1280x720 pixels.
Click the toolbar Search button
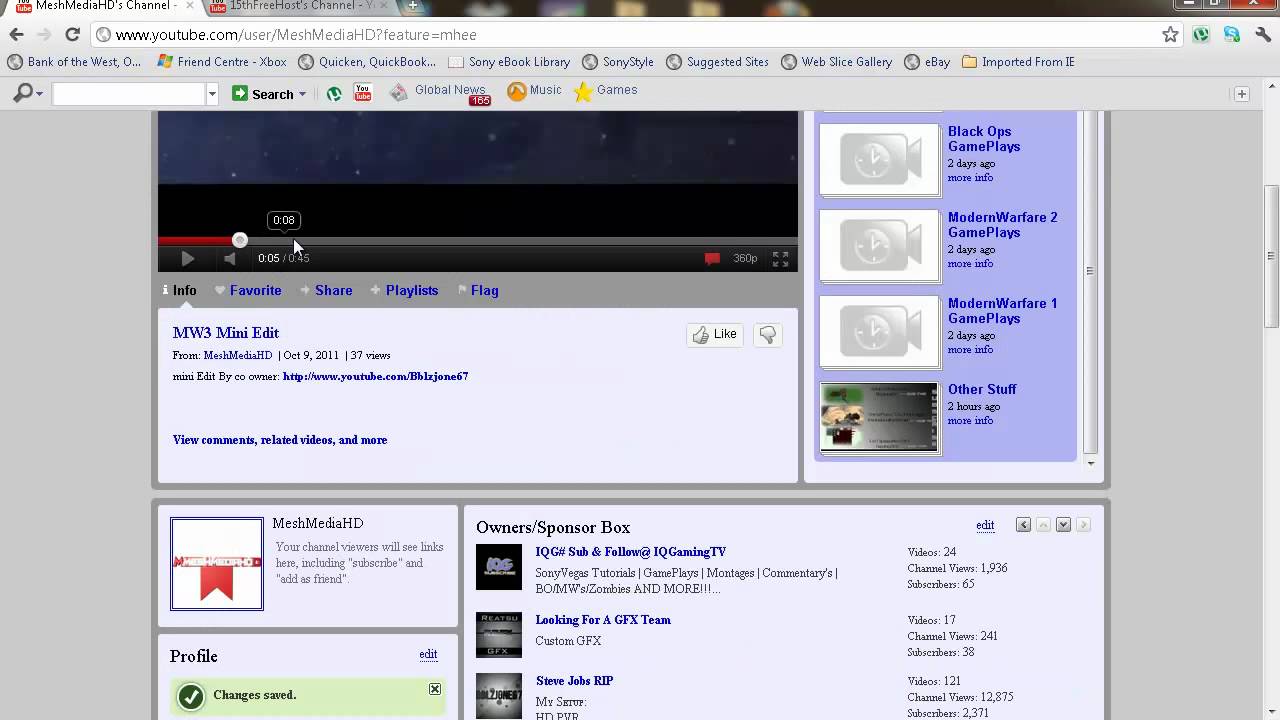point(263,94)
